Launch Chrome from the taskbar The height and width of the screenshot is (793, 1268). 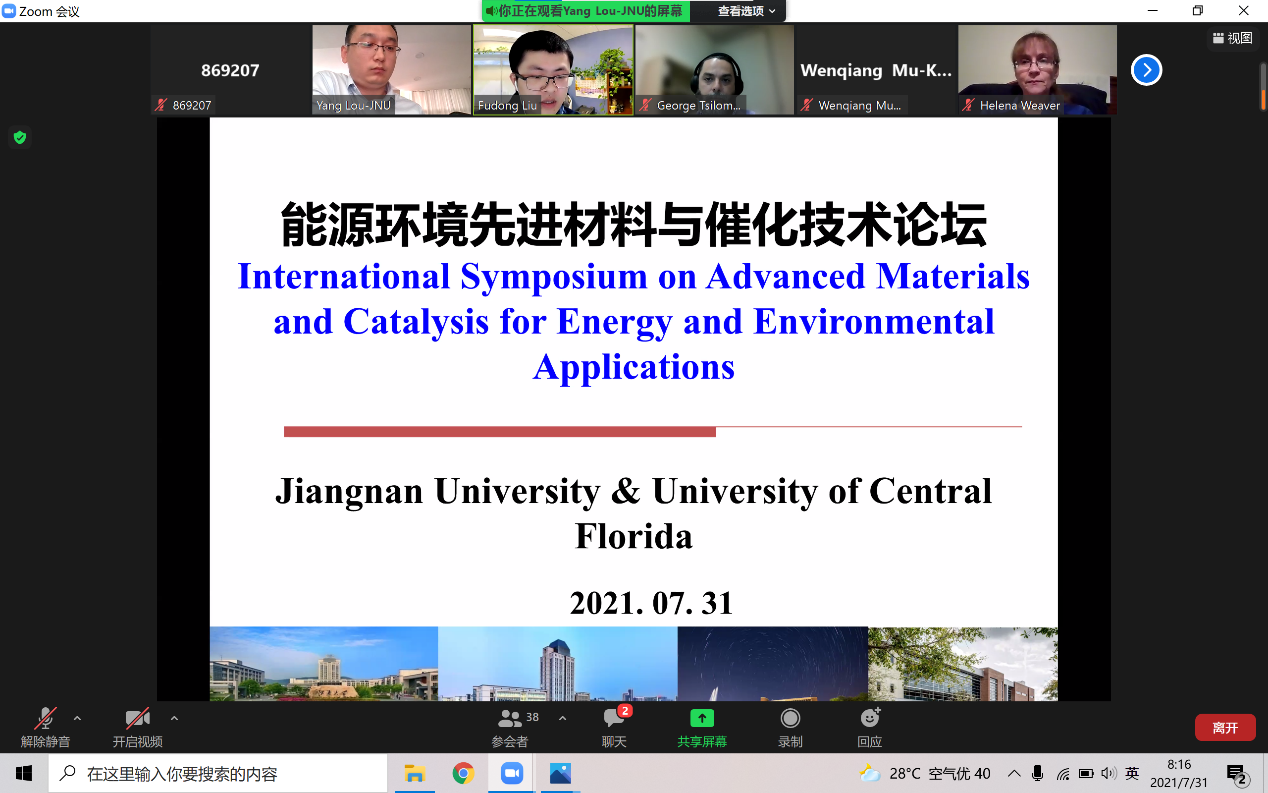[463, 773]
